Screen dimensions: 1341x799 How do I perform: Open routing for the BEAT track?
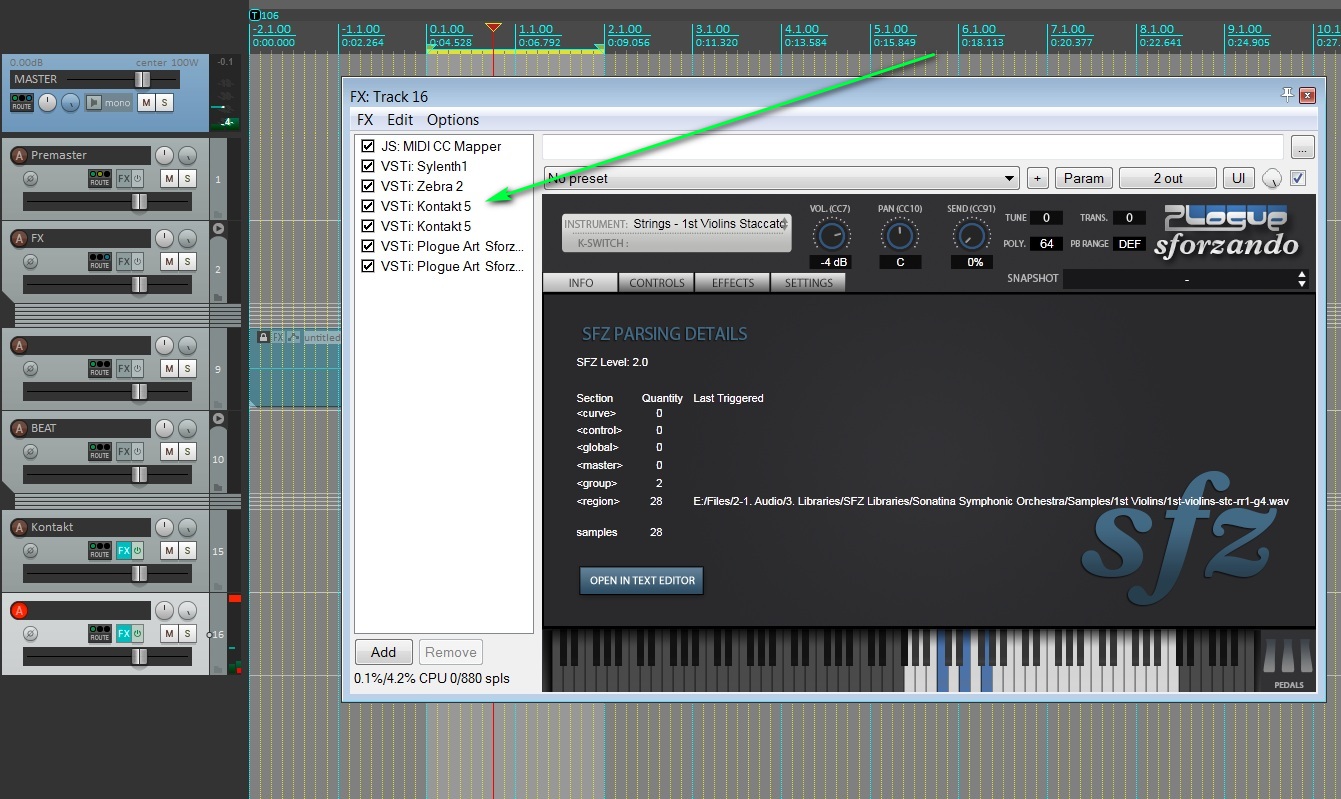click(99, 452)
